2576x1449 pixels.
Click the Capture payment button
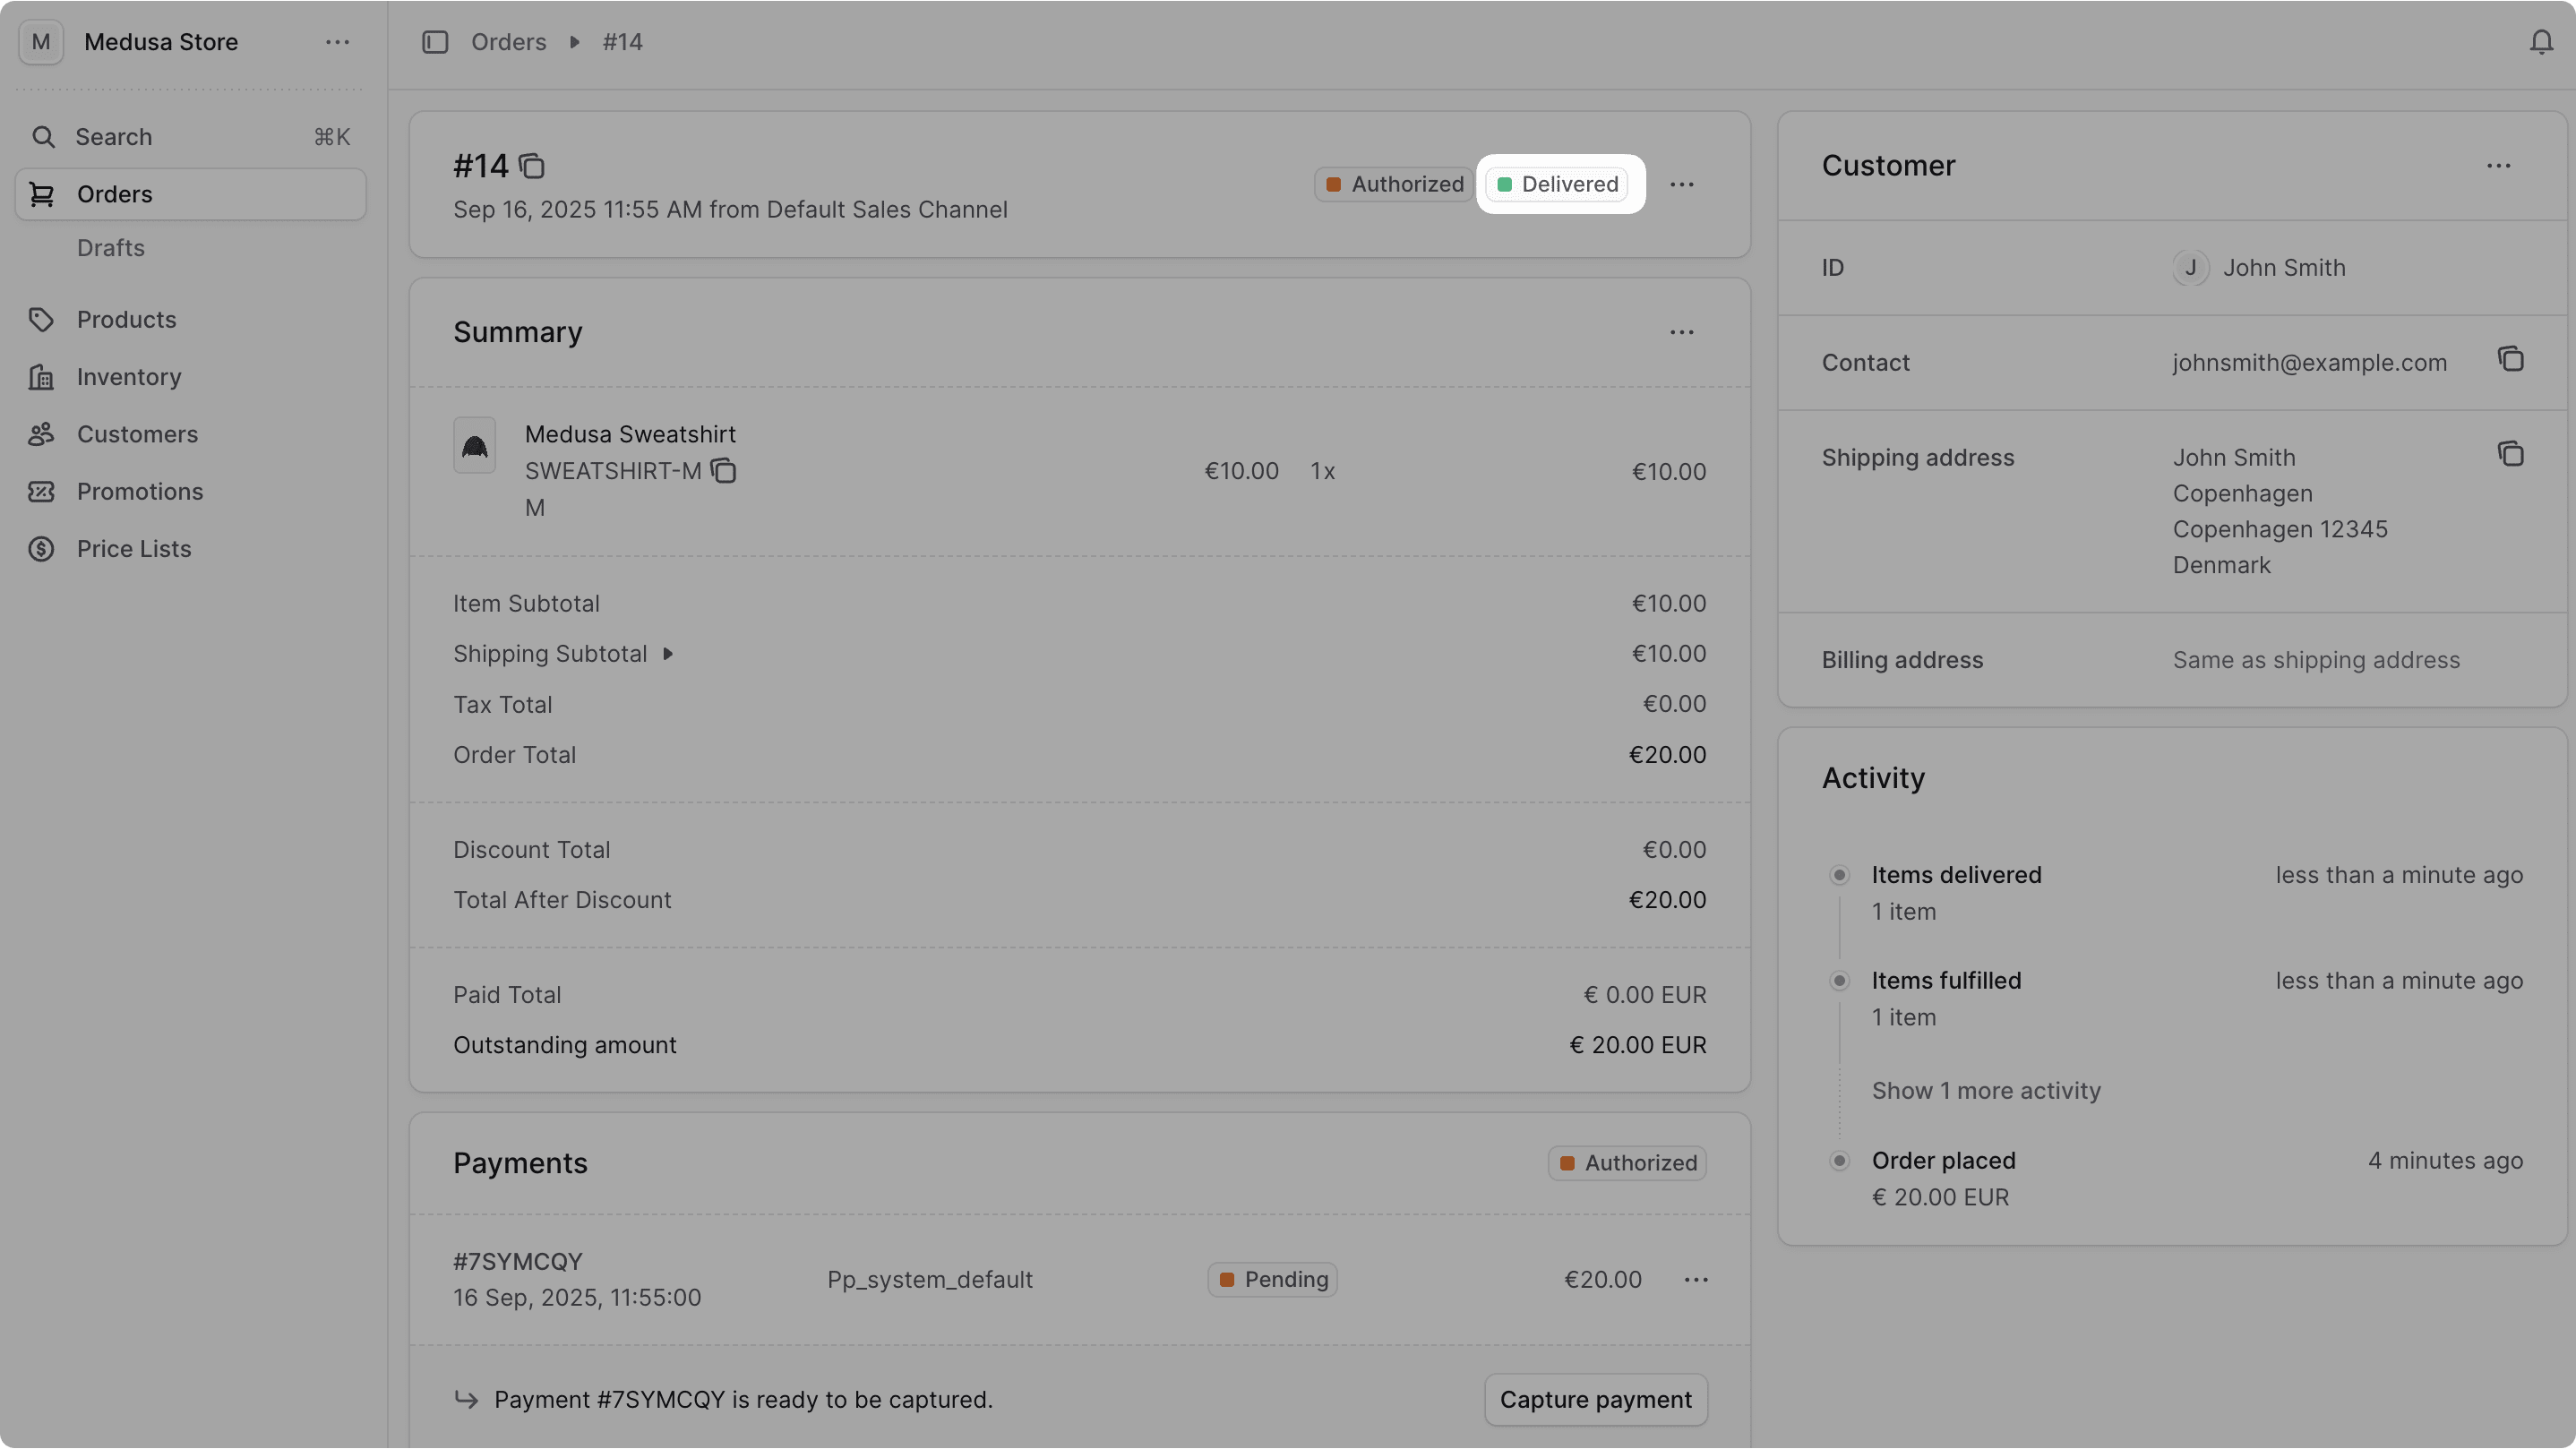[x=1595, y=1399]
